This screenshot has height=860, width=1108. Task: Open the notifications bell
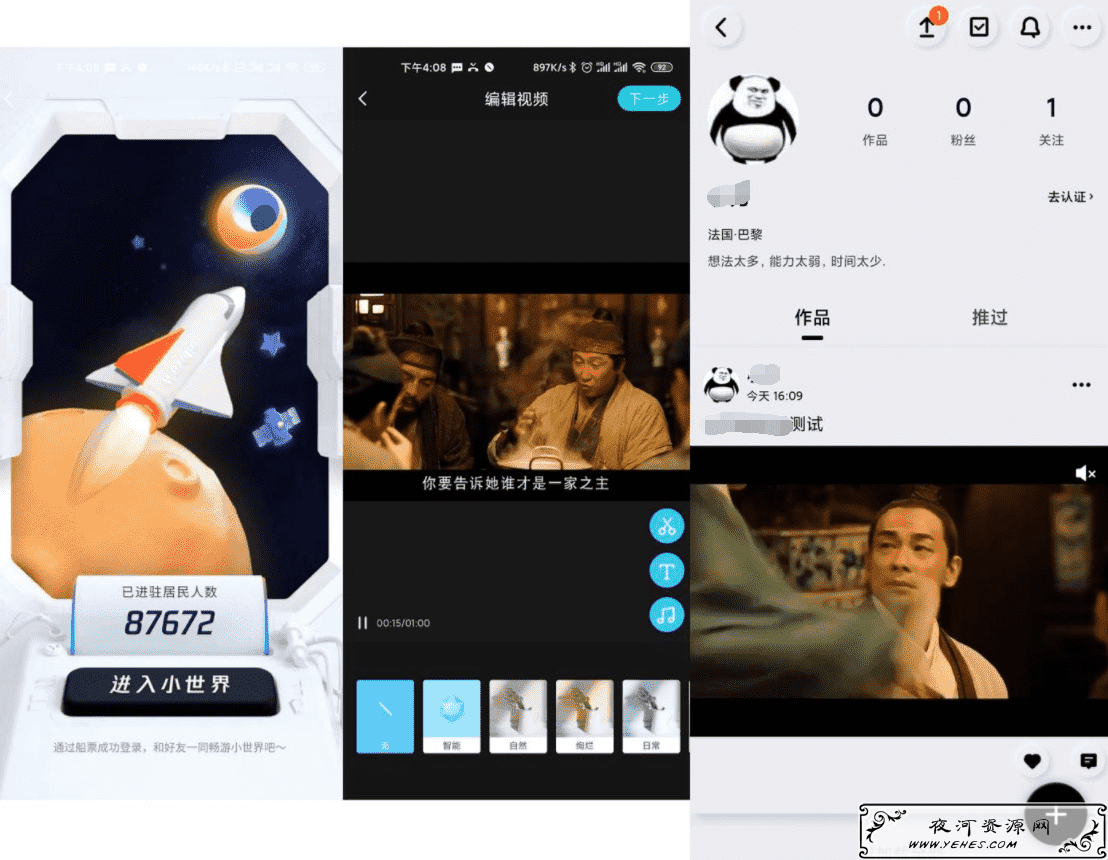[x=1030, y=28]
